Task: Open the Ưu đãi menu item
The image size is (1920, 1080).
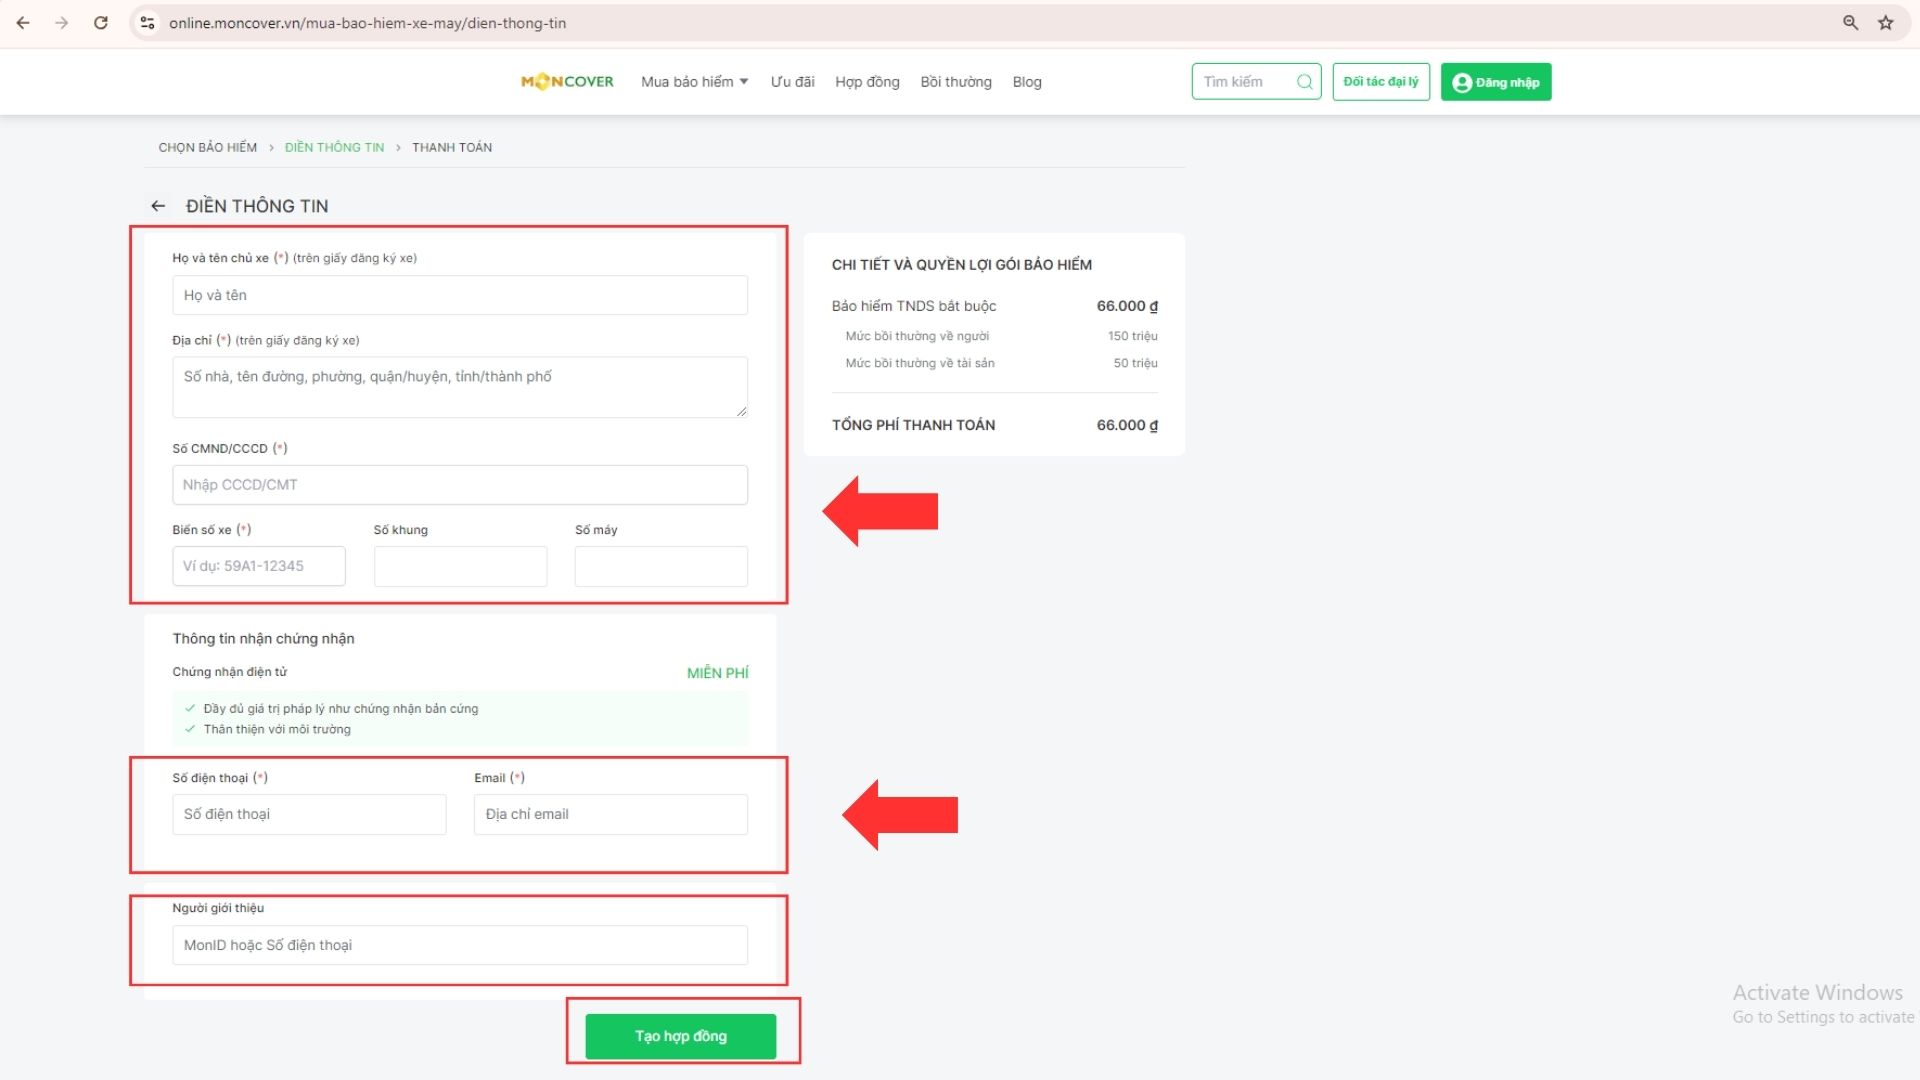Action: pos(792,82)
